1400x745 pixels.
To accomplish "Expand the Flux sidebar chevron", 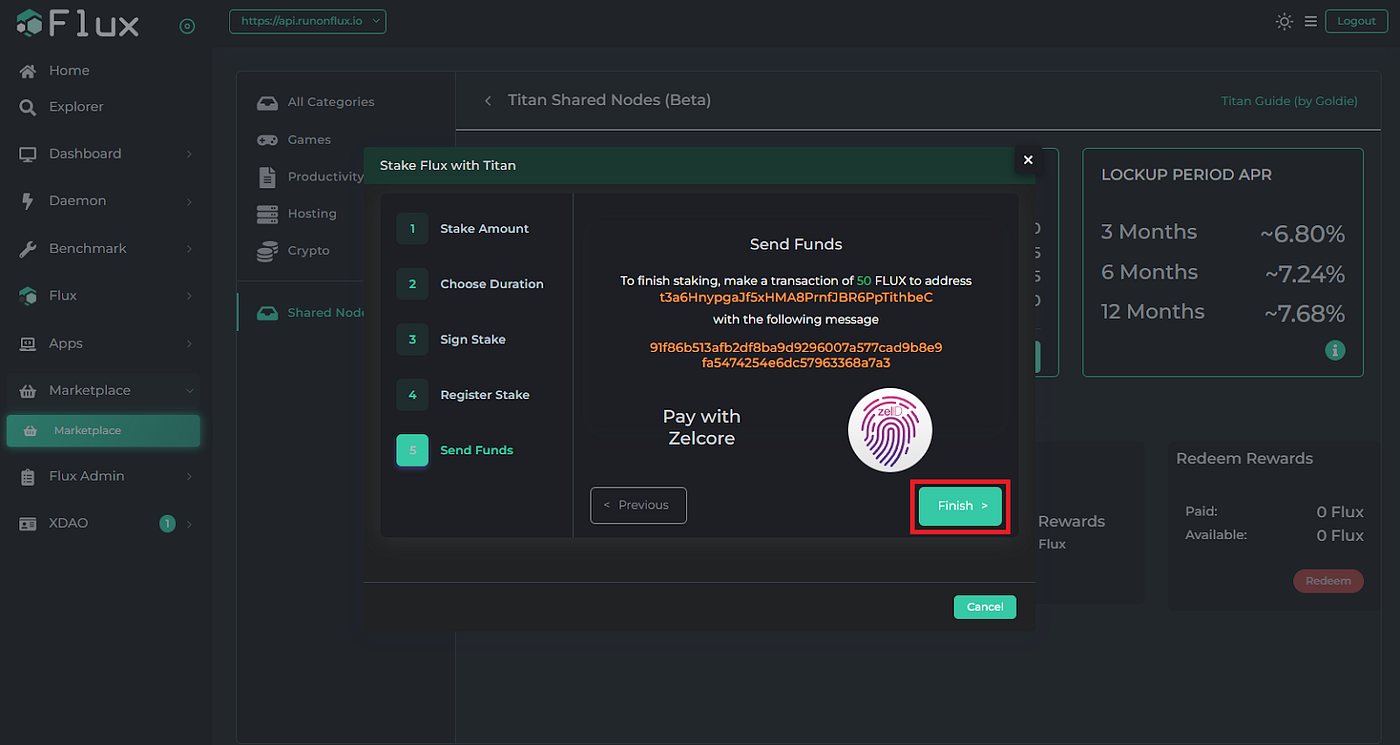I will point(189,296).
